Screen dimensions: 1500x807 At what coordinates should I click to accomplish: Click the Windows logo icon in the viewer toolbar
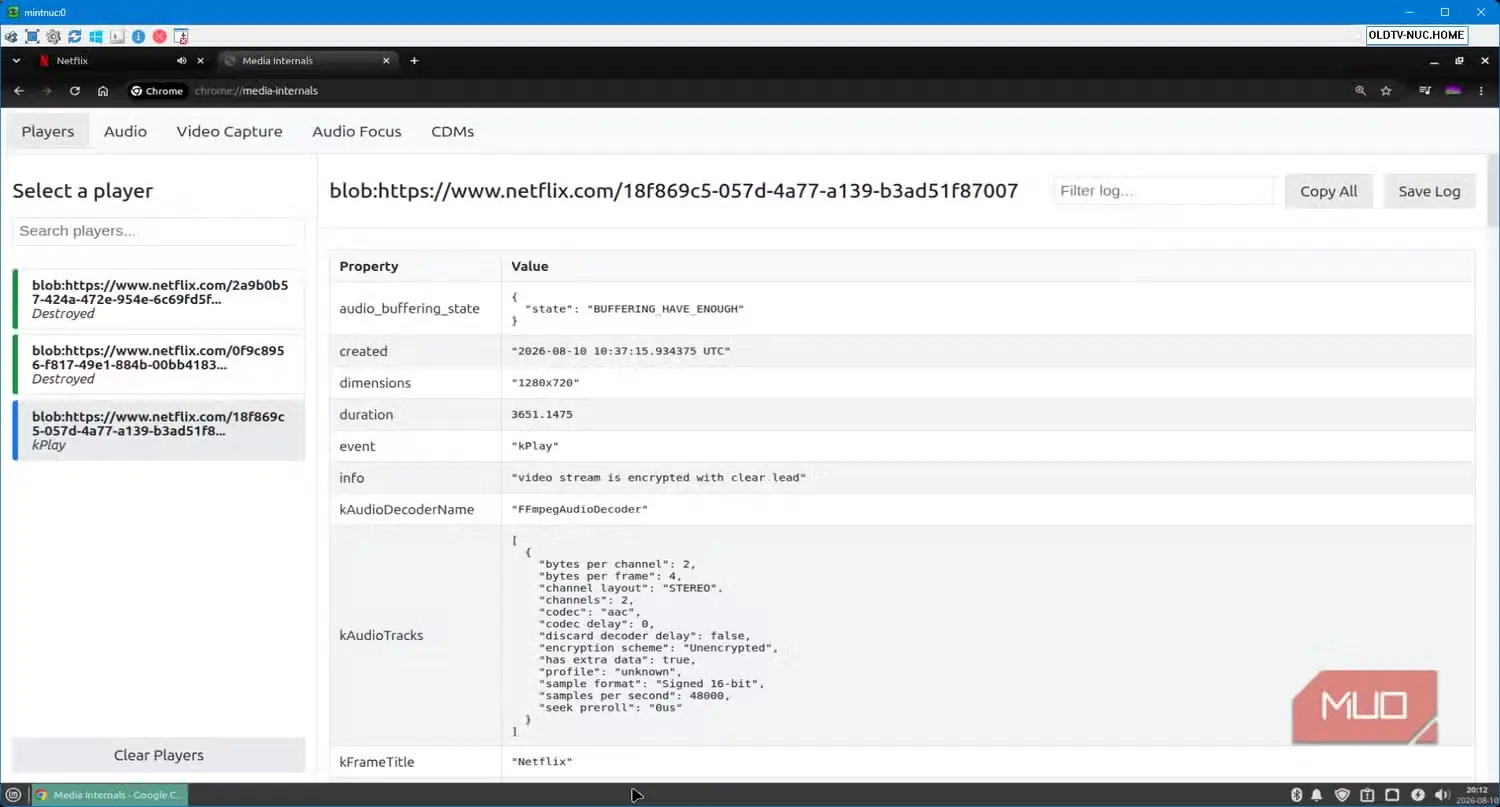click(x=96, y=36)
